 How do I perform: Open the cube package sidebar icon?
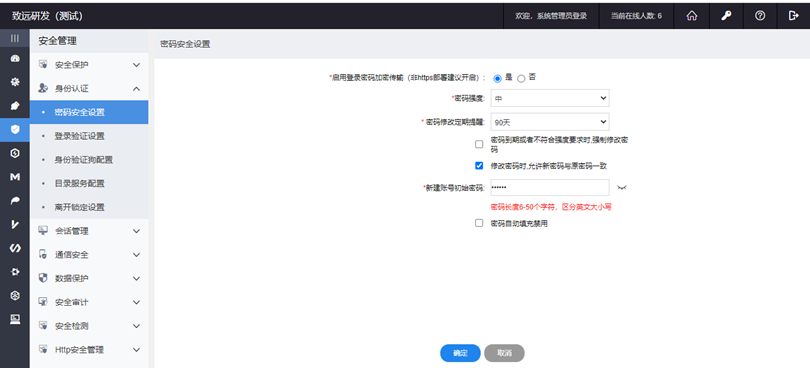tap(15, 295)
